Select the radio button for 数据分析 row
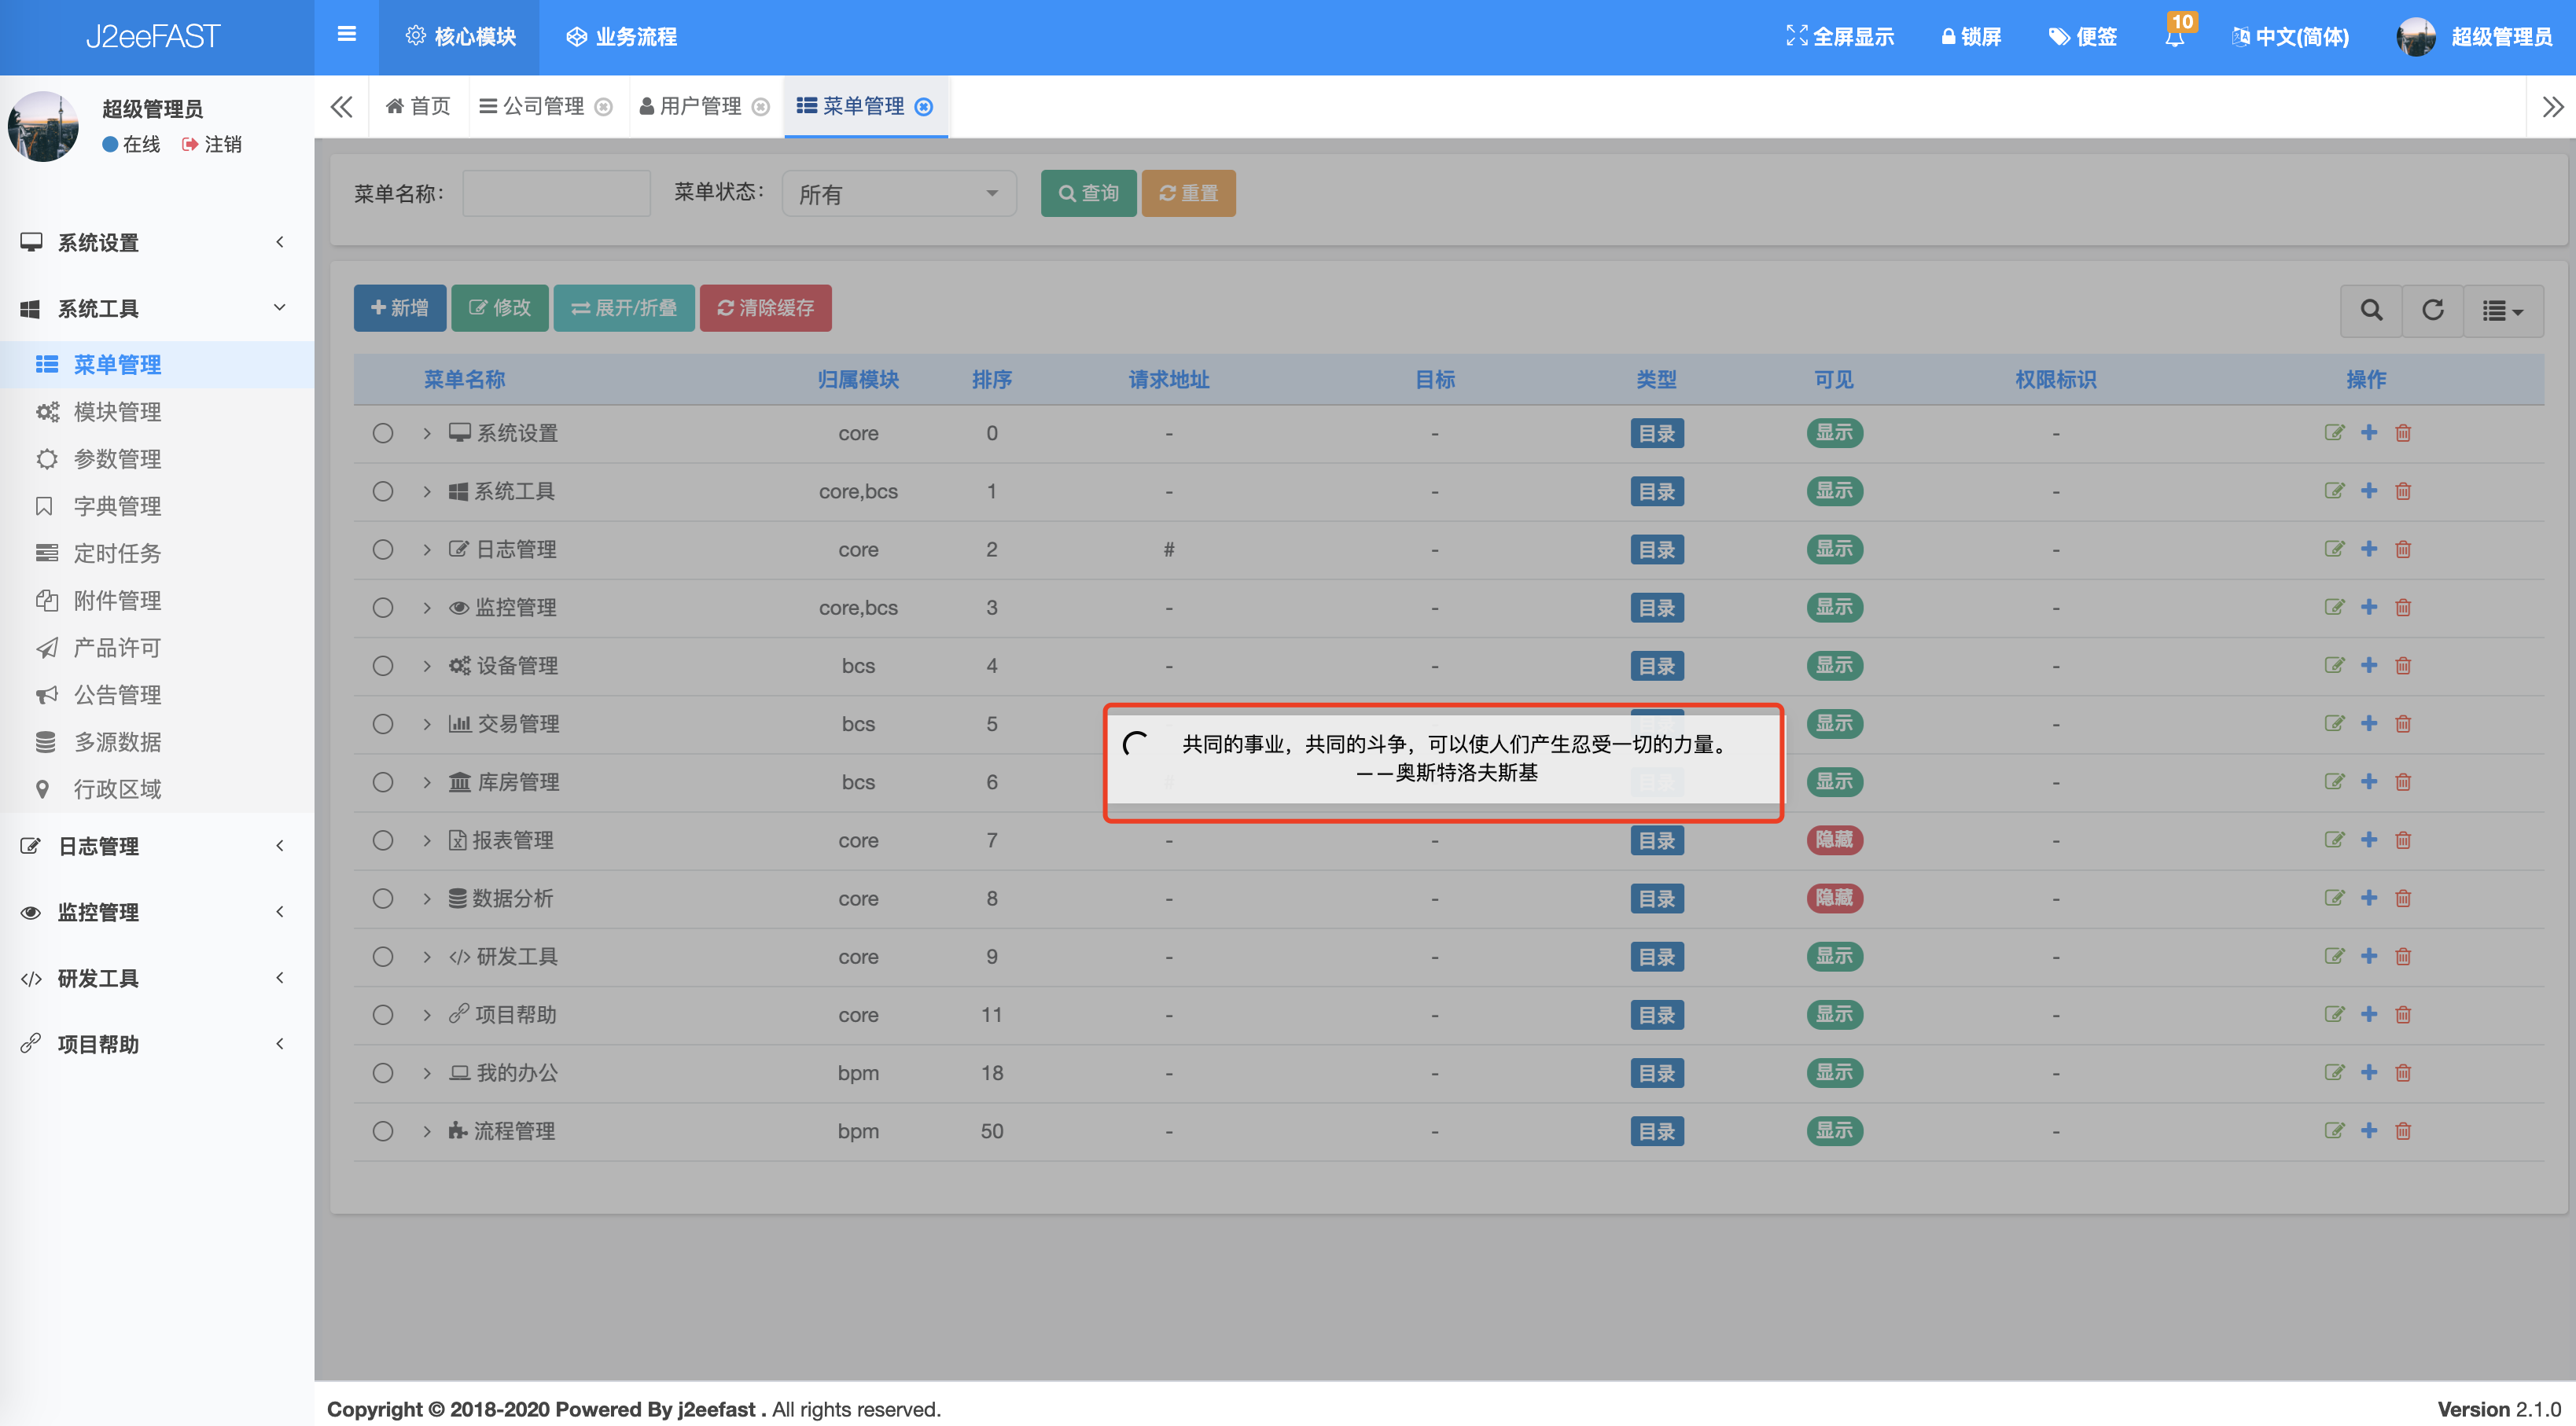This screenshot has width=2576, height=1426. [383, 898]
